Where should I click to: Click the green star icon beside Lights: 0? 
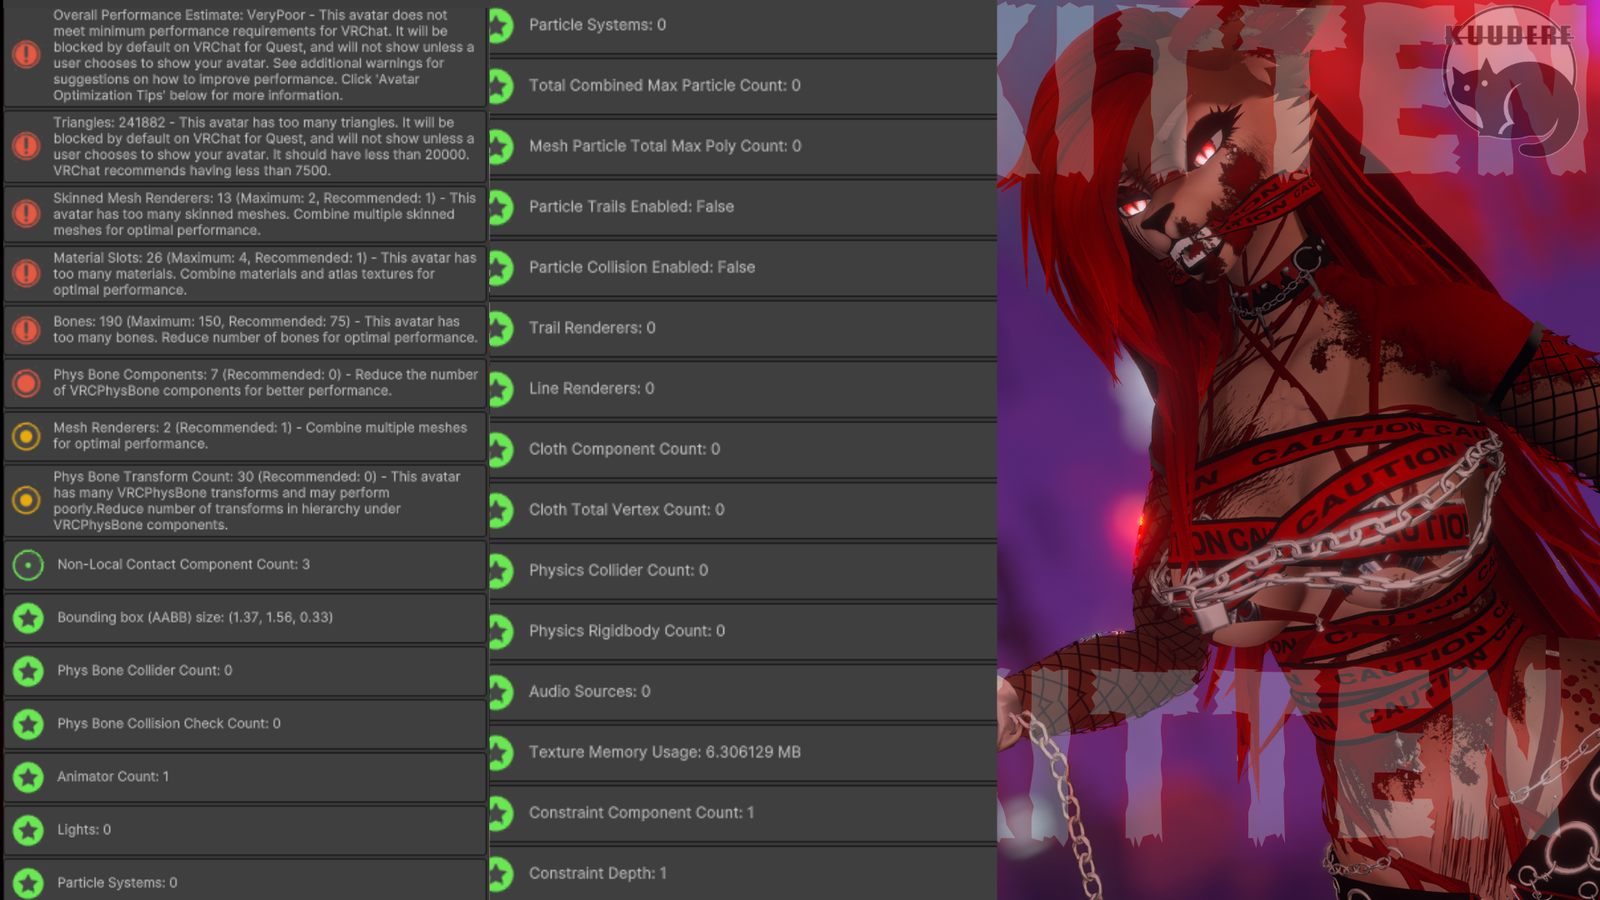tap(28, 830)
